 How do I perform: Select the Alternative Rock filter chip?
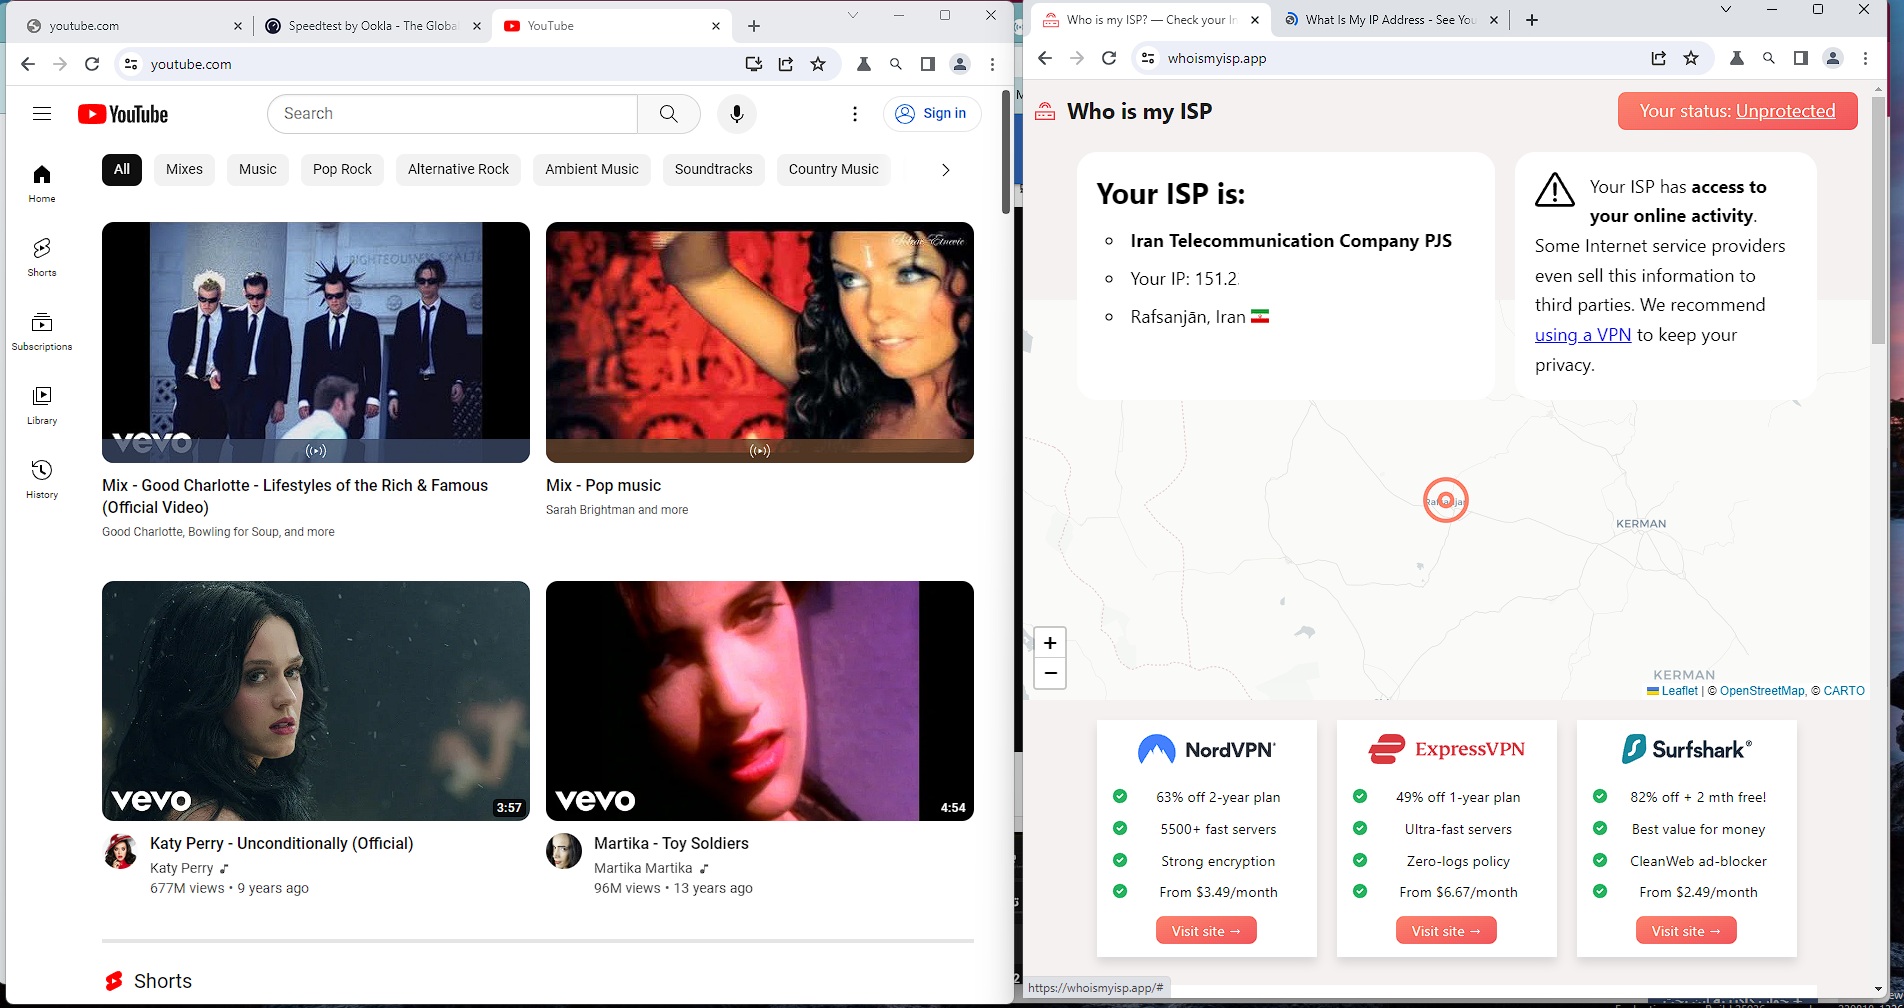[x=459, y=169]
